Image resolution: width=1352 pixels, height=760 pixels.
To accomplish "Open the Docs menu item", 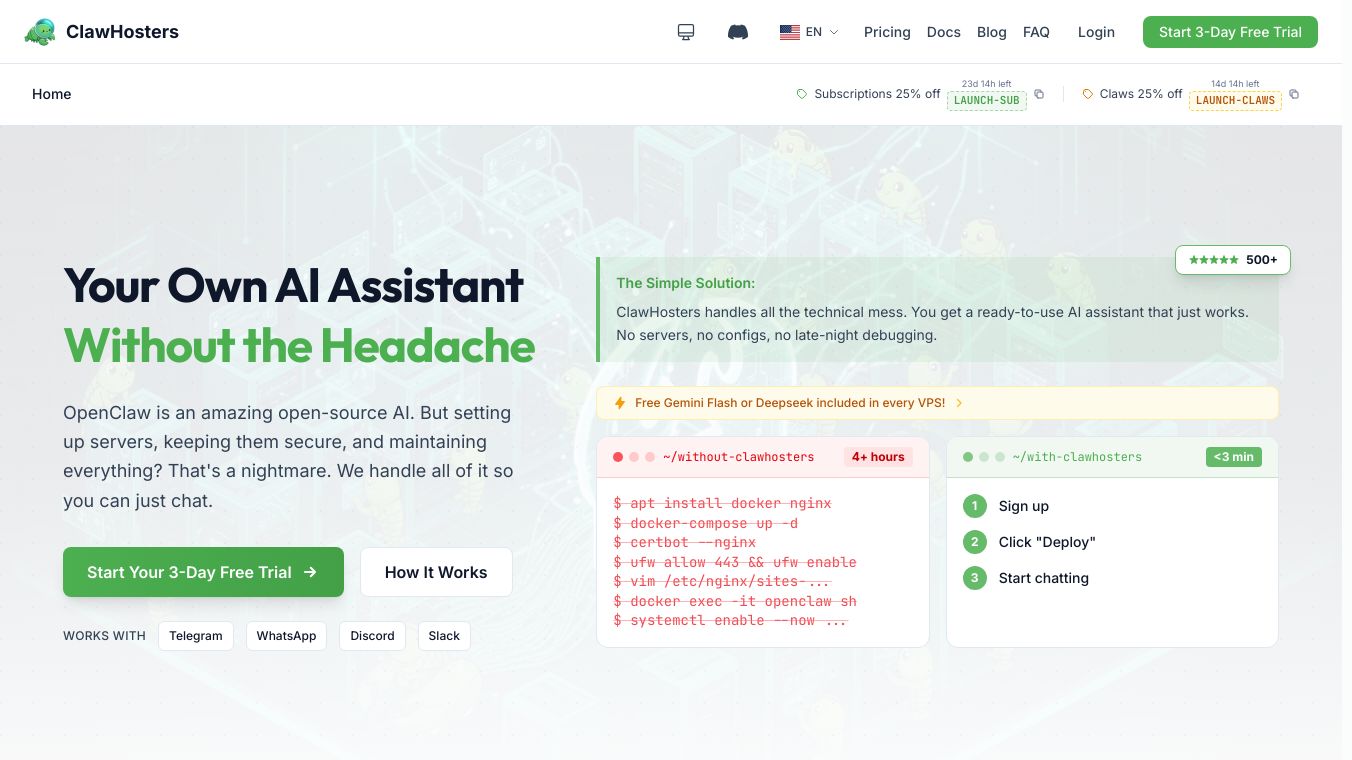I will tap(944, 32).
